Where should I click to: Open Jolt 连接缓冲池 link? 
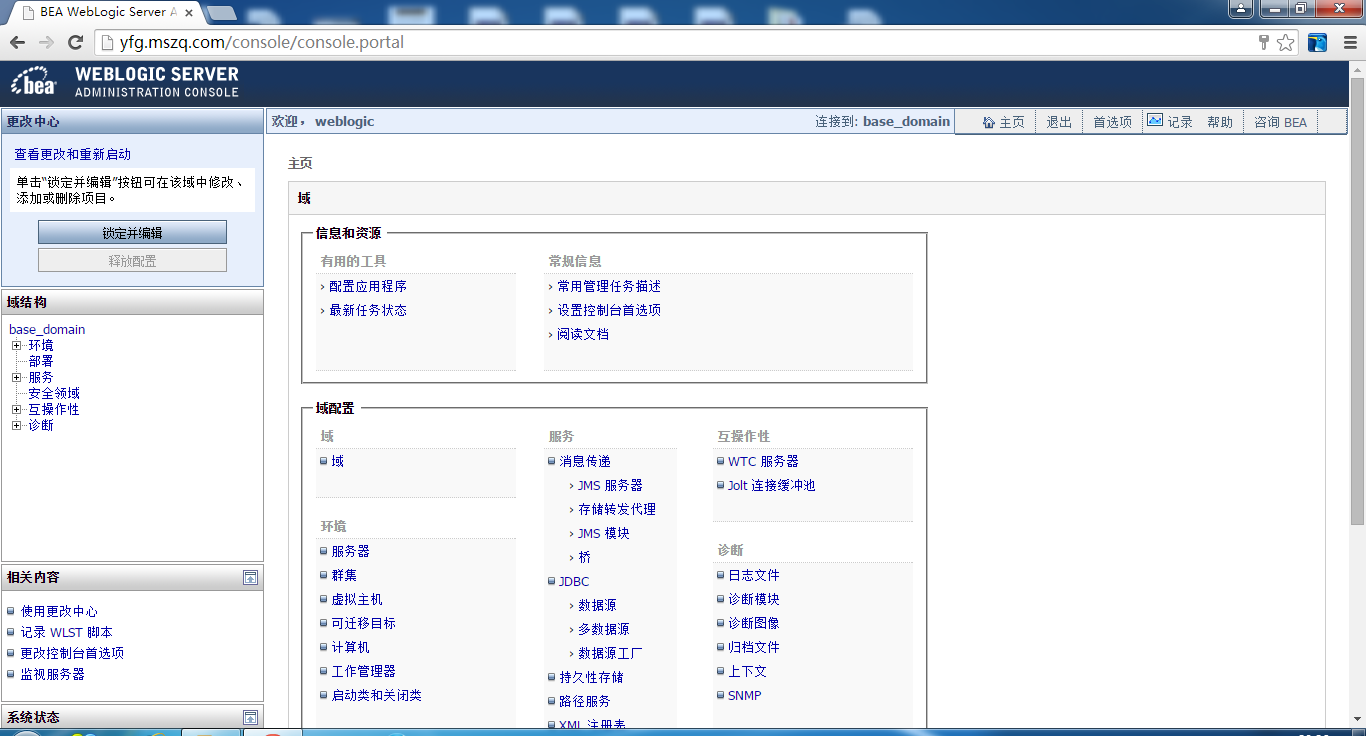click(x=771, y=485)
